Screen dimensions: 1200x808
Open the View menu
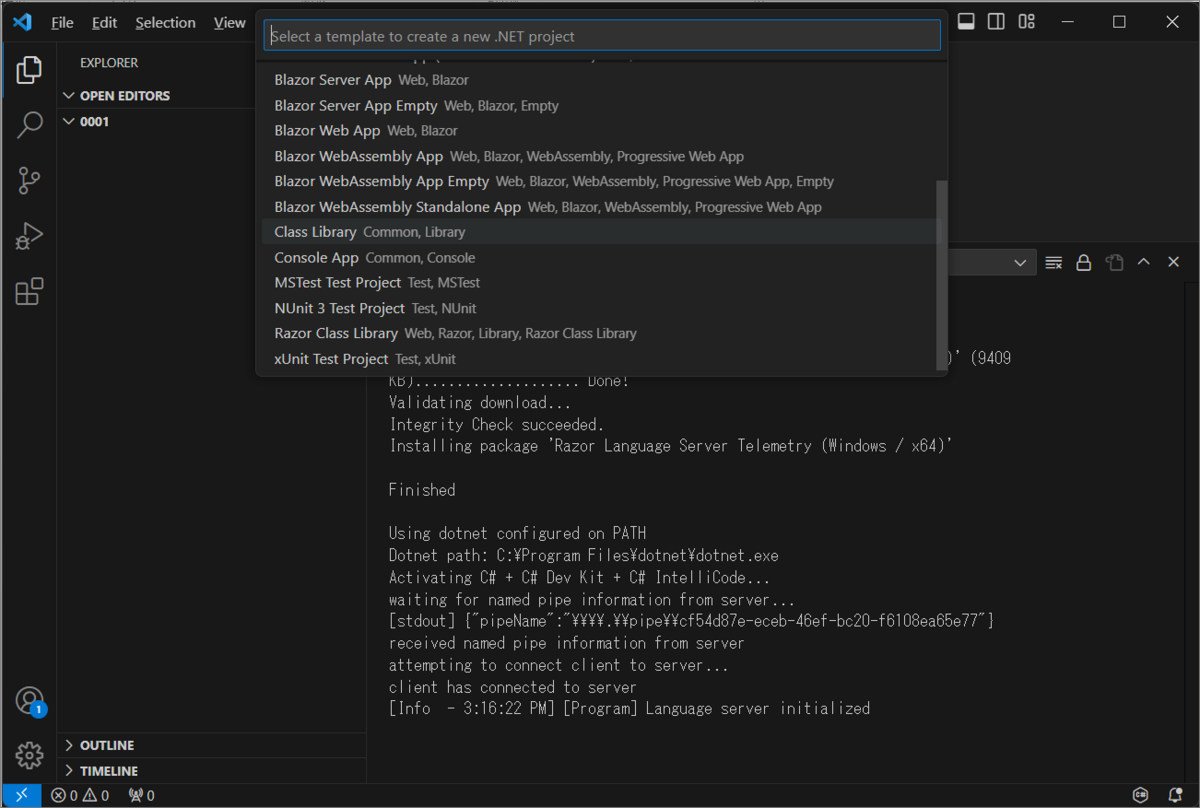(229, 22)
